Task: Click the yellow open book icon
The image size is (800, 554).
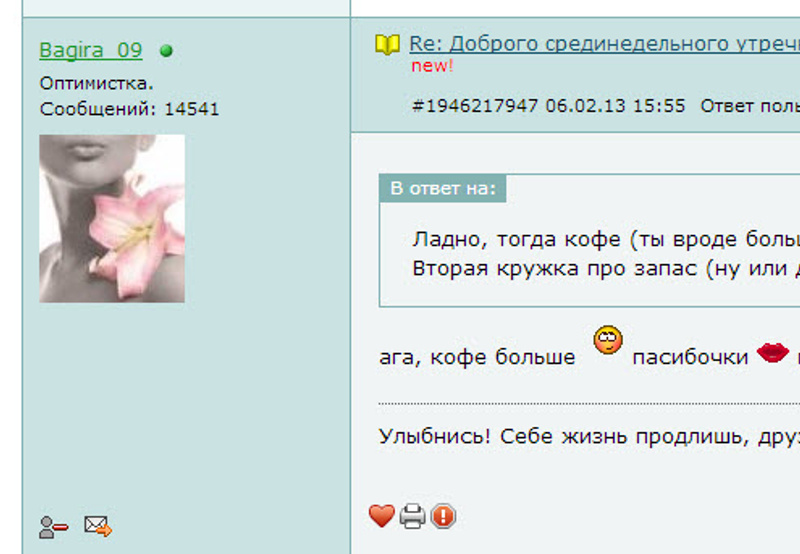Action: coord(387,44)
